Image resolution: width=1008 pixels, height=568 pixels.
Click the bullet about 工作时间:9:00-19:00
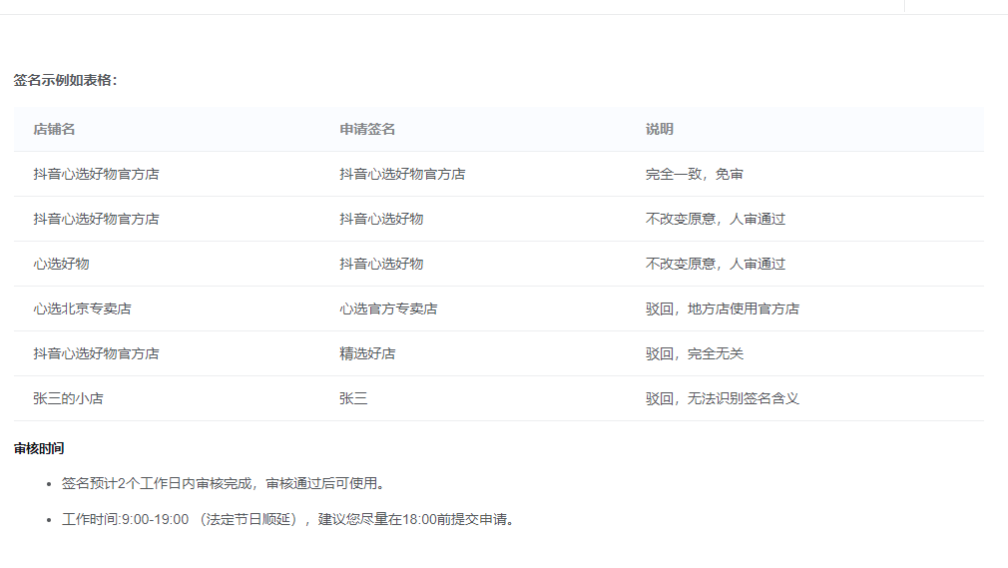(289, 519)
